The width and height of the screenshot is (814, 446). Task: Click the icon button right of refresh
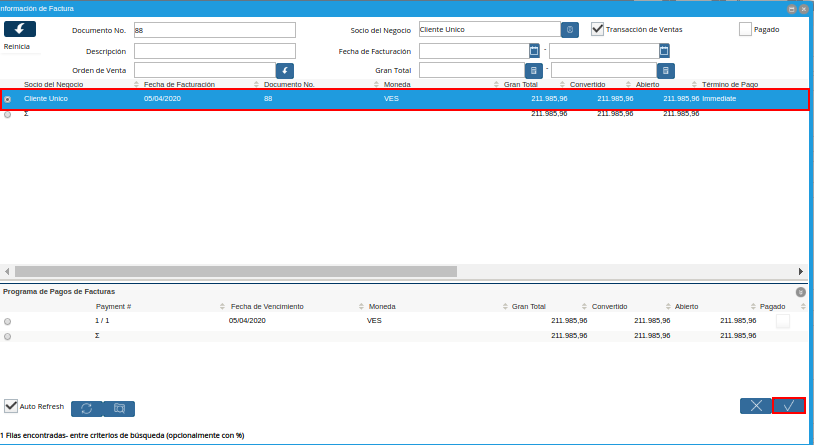pyautogui.click(x=119, y=408)
